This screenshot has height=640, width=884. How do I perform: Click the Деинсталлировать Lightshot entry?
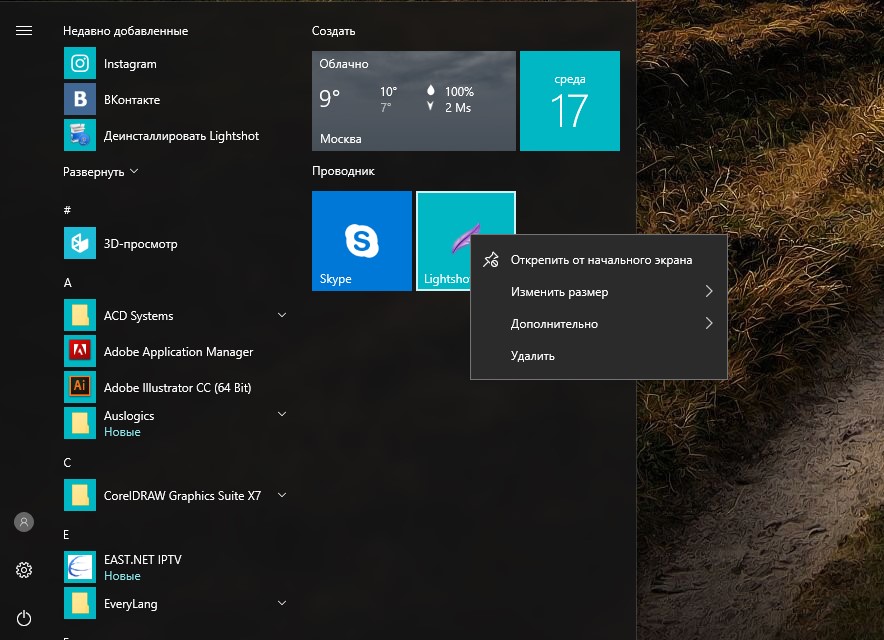pos(181,136)
